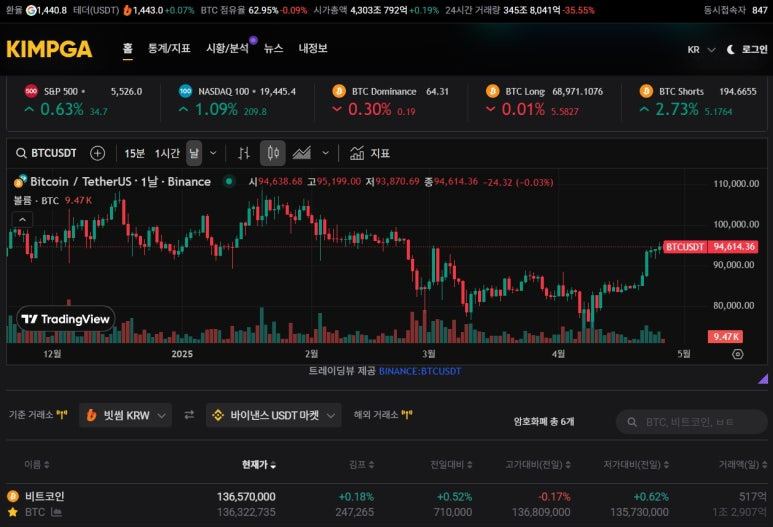Add symbol with the plus circle icon

[x=98, y=153]
